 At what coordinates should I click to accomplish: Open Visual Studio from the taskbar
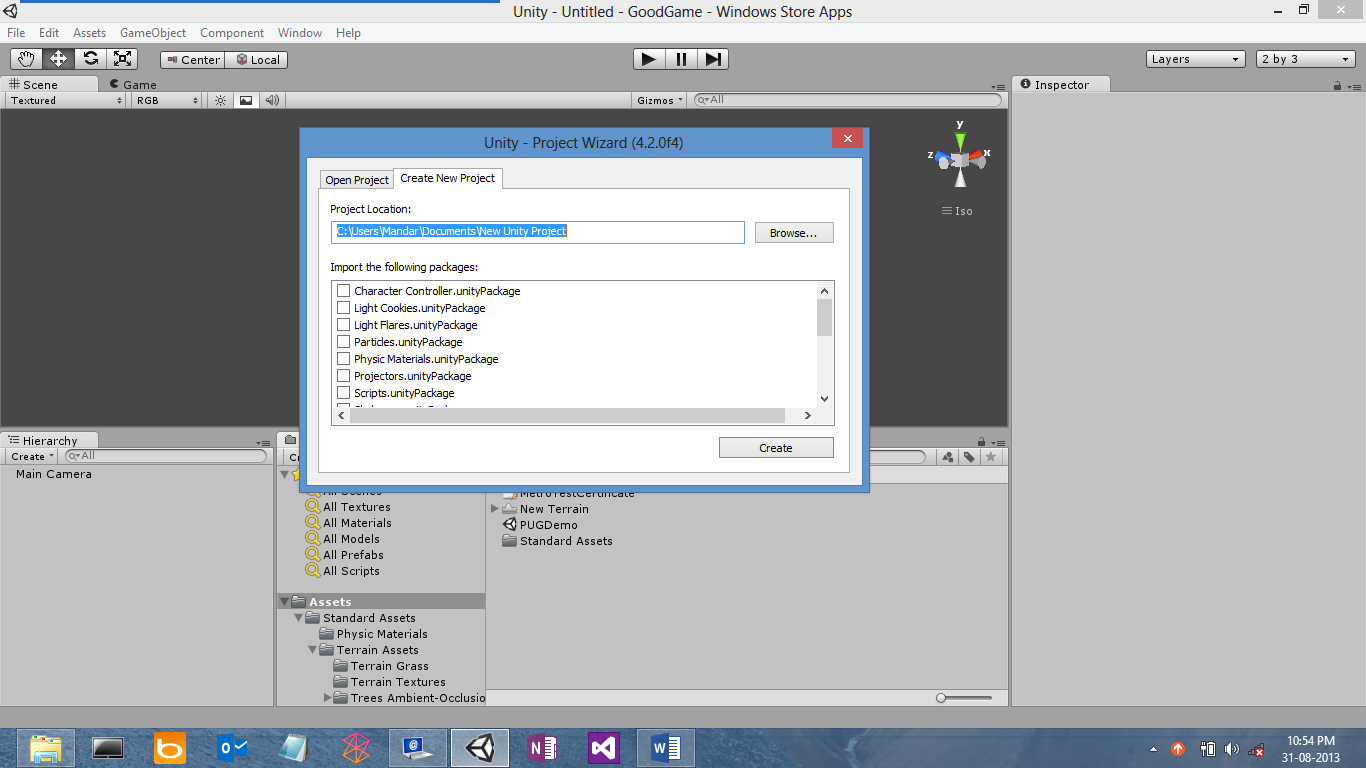click(x=604, y=748)
